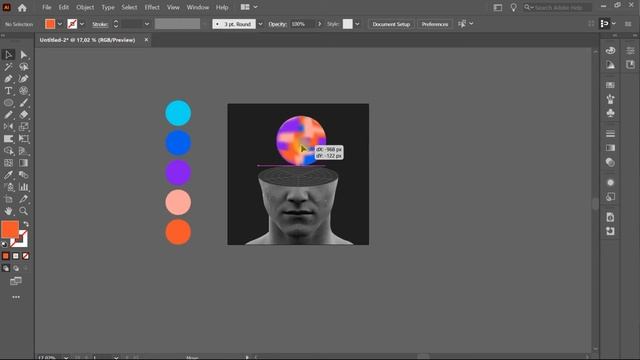Set paint mode to Gradient

16,256
